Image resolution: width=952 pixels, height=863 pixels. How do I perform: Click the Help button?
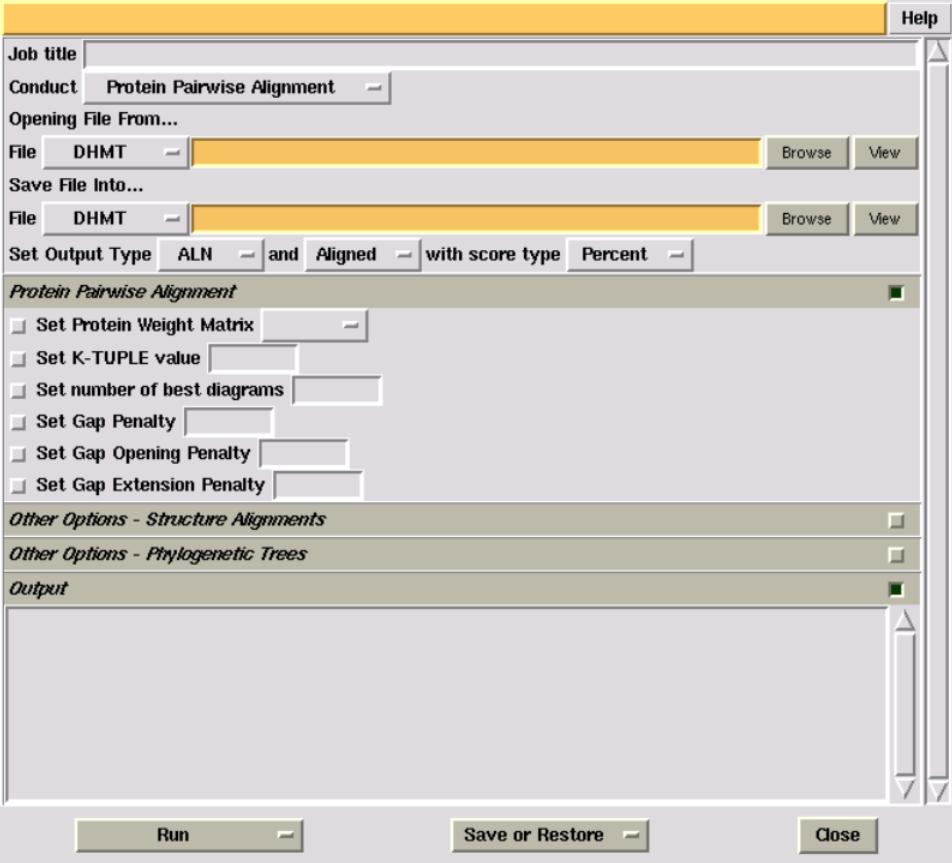click(919, 18)
